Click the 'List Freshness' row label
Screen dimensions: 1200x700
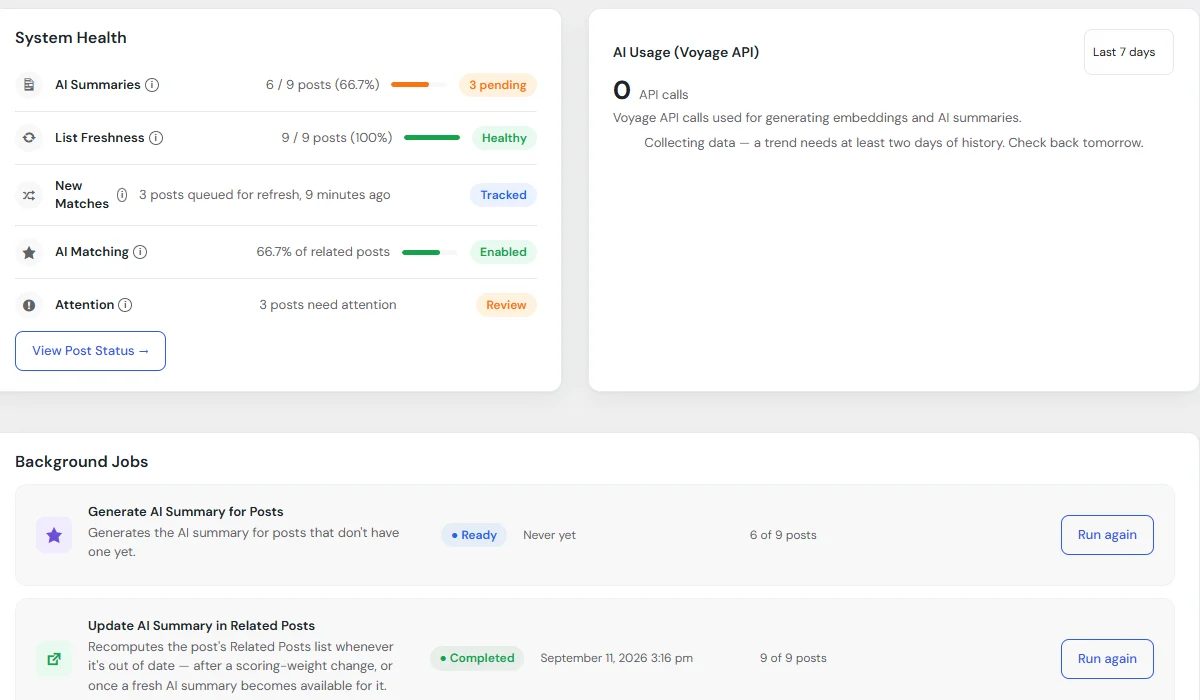[x=100, y=138]
